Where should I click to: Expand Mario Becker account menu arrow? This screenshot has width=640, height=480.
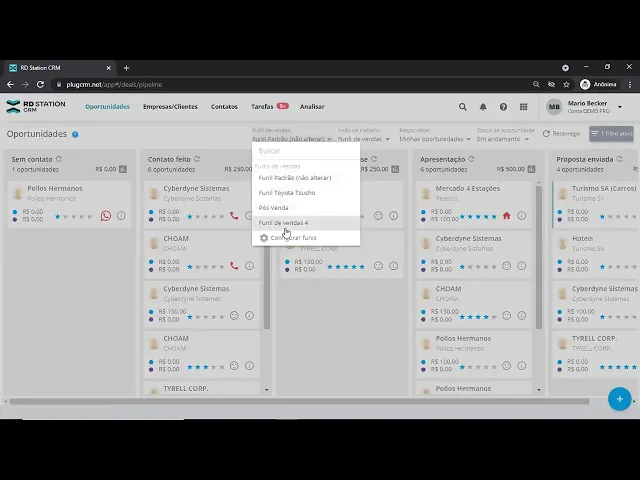tap(620, 107)
